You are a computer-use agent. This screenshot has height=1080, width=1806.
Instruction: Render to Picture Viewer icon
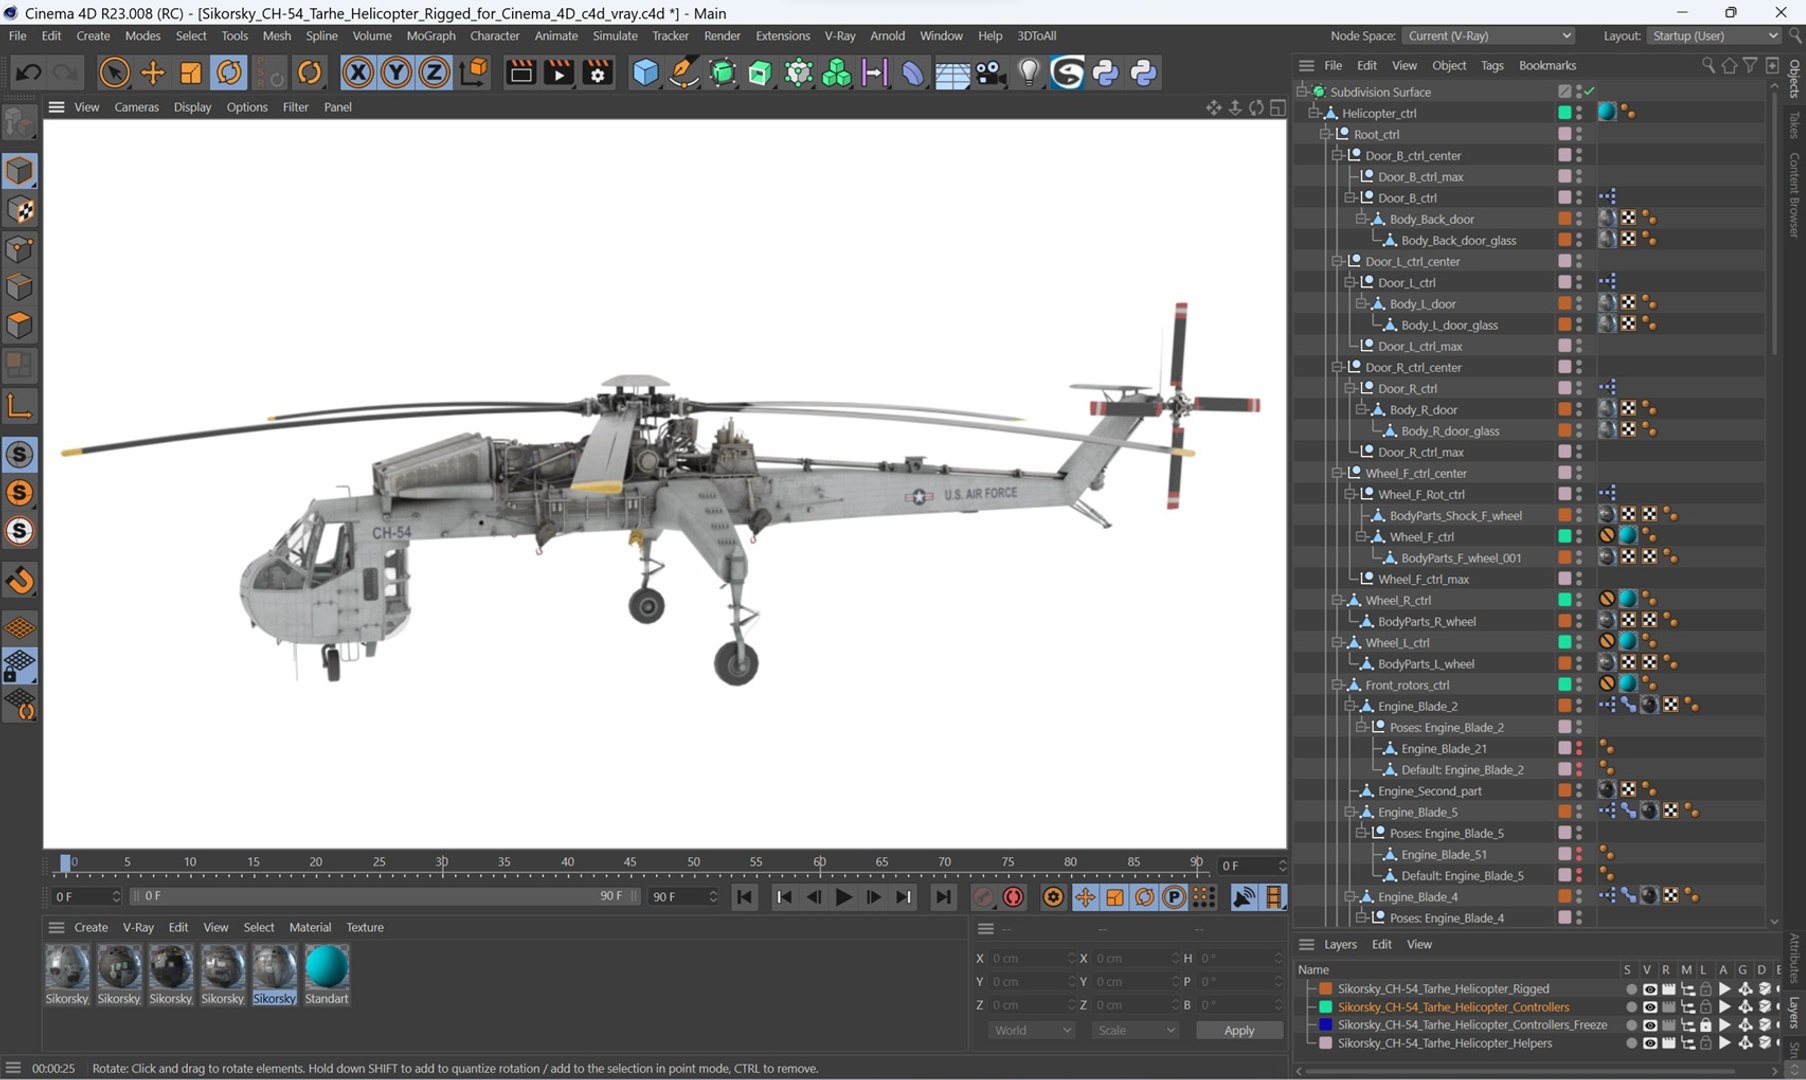tap(559, 72)
